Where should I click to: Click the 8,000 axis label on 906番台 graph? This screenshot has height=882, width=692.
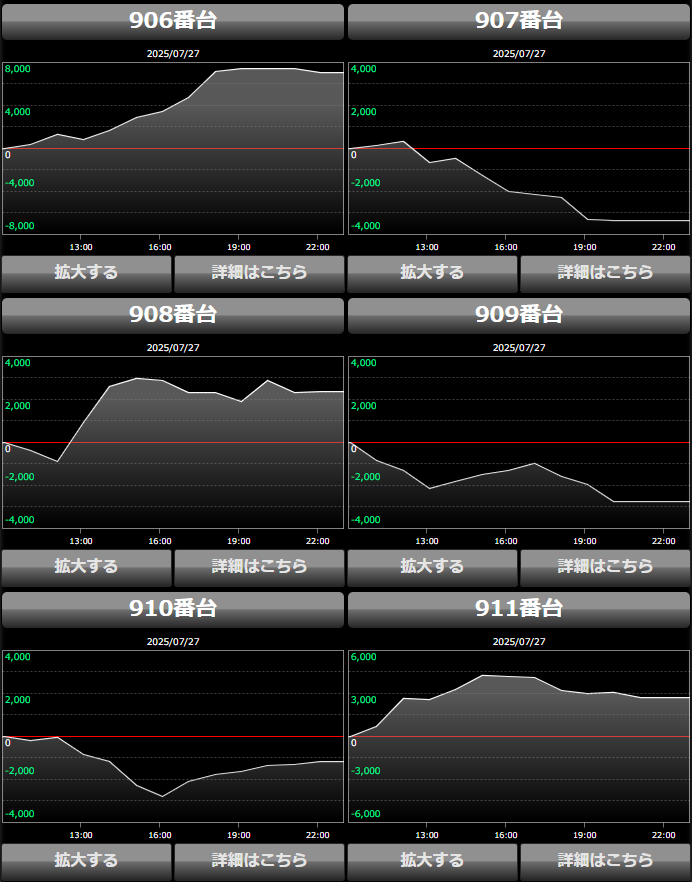pyautogui.click(x=17, y=69)
